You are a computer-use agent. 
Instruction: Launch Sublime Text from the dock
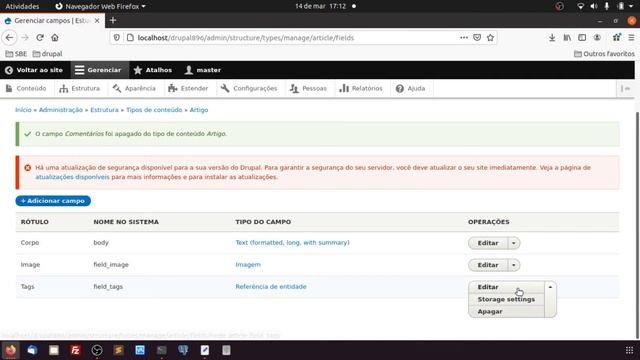click(x=118, y=350)
